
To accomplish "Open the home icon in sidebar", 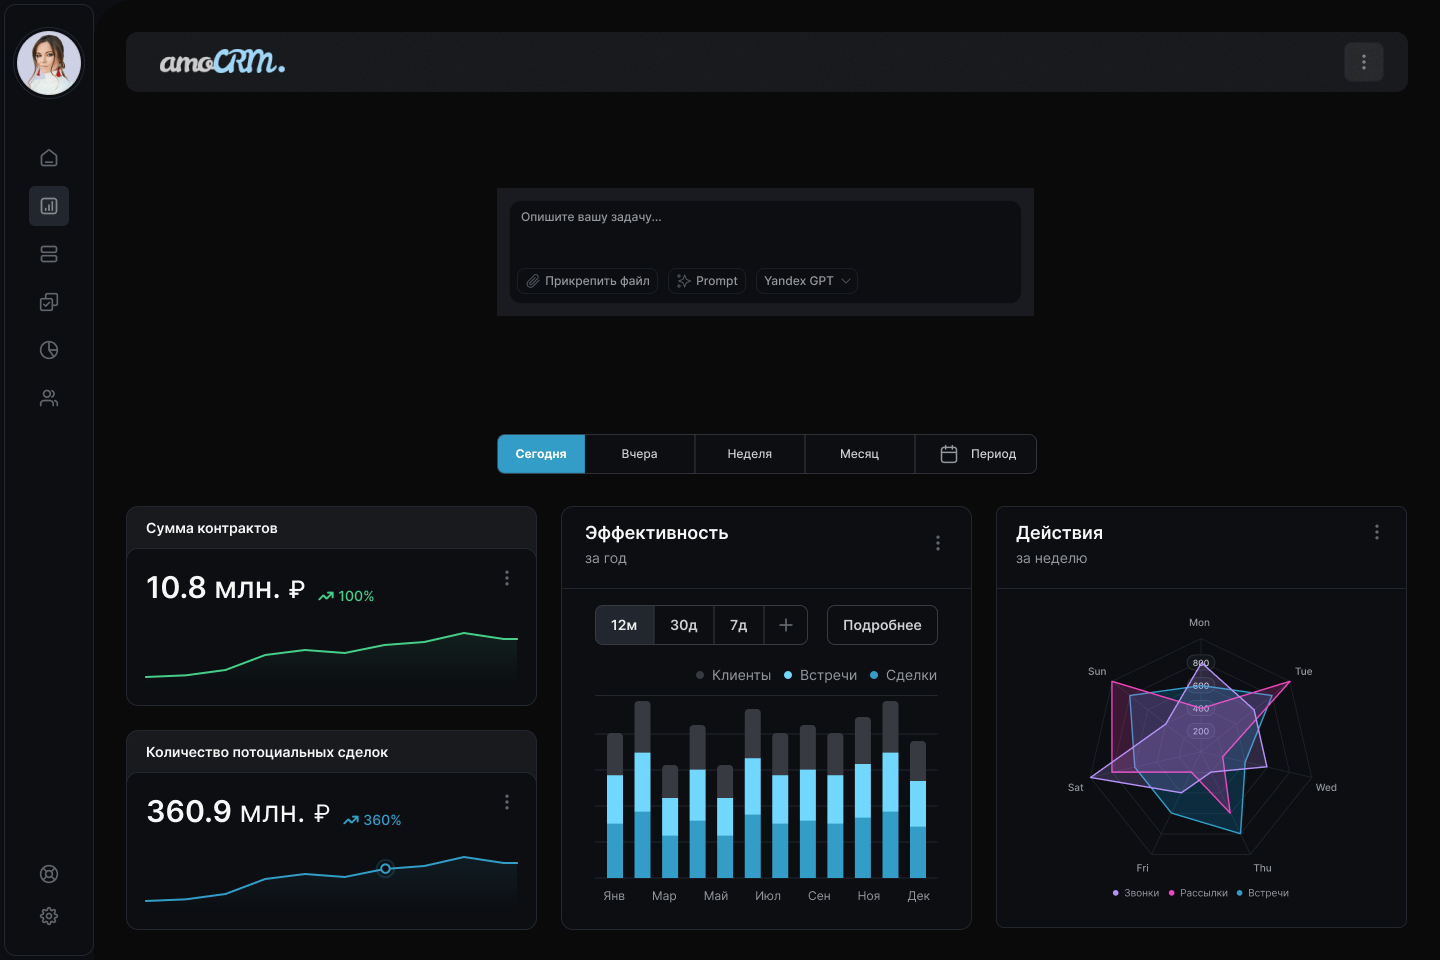I will (49, 158).
